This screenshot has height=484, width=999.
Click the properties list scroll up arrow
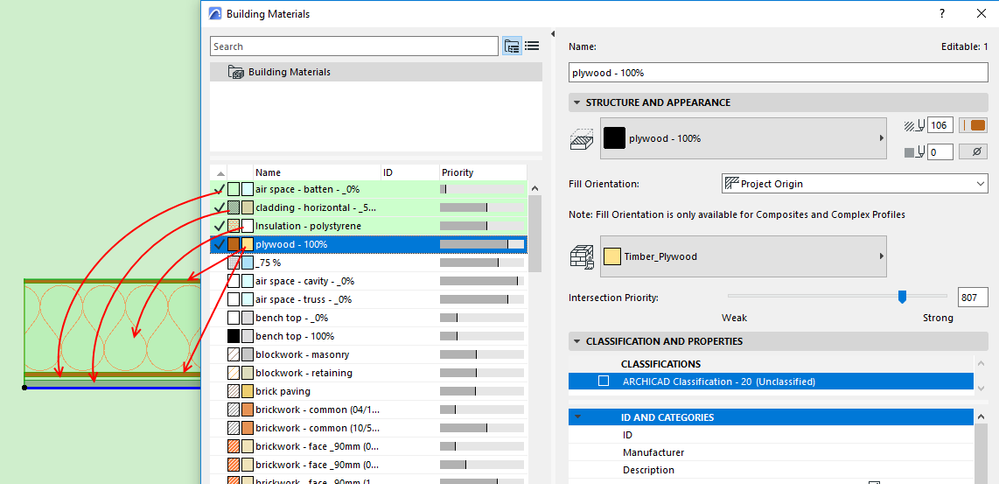[x=981, y=416]
